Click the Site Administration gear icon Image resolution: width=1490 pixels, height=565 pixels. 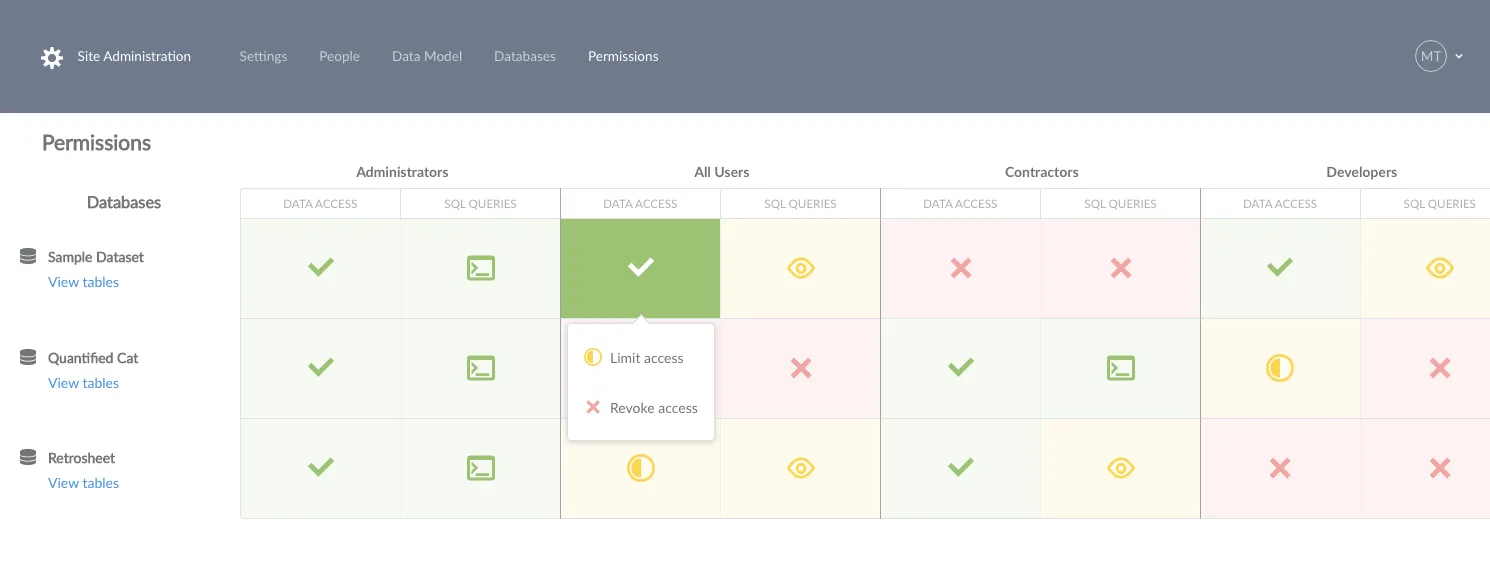tap(52, 57)
